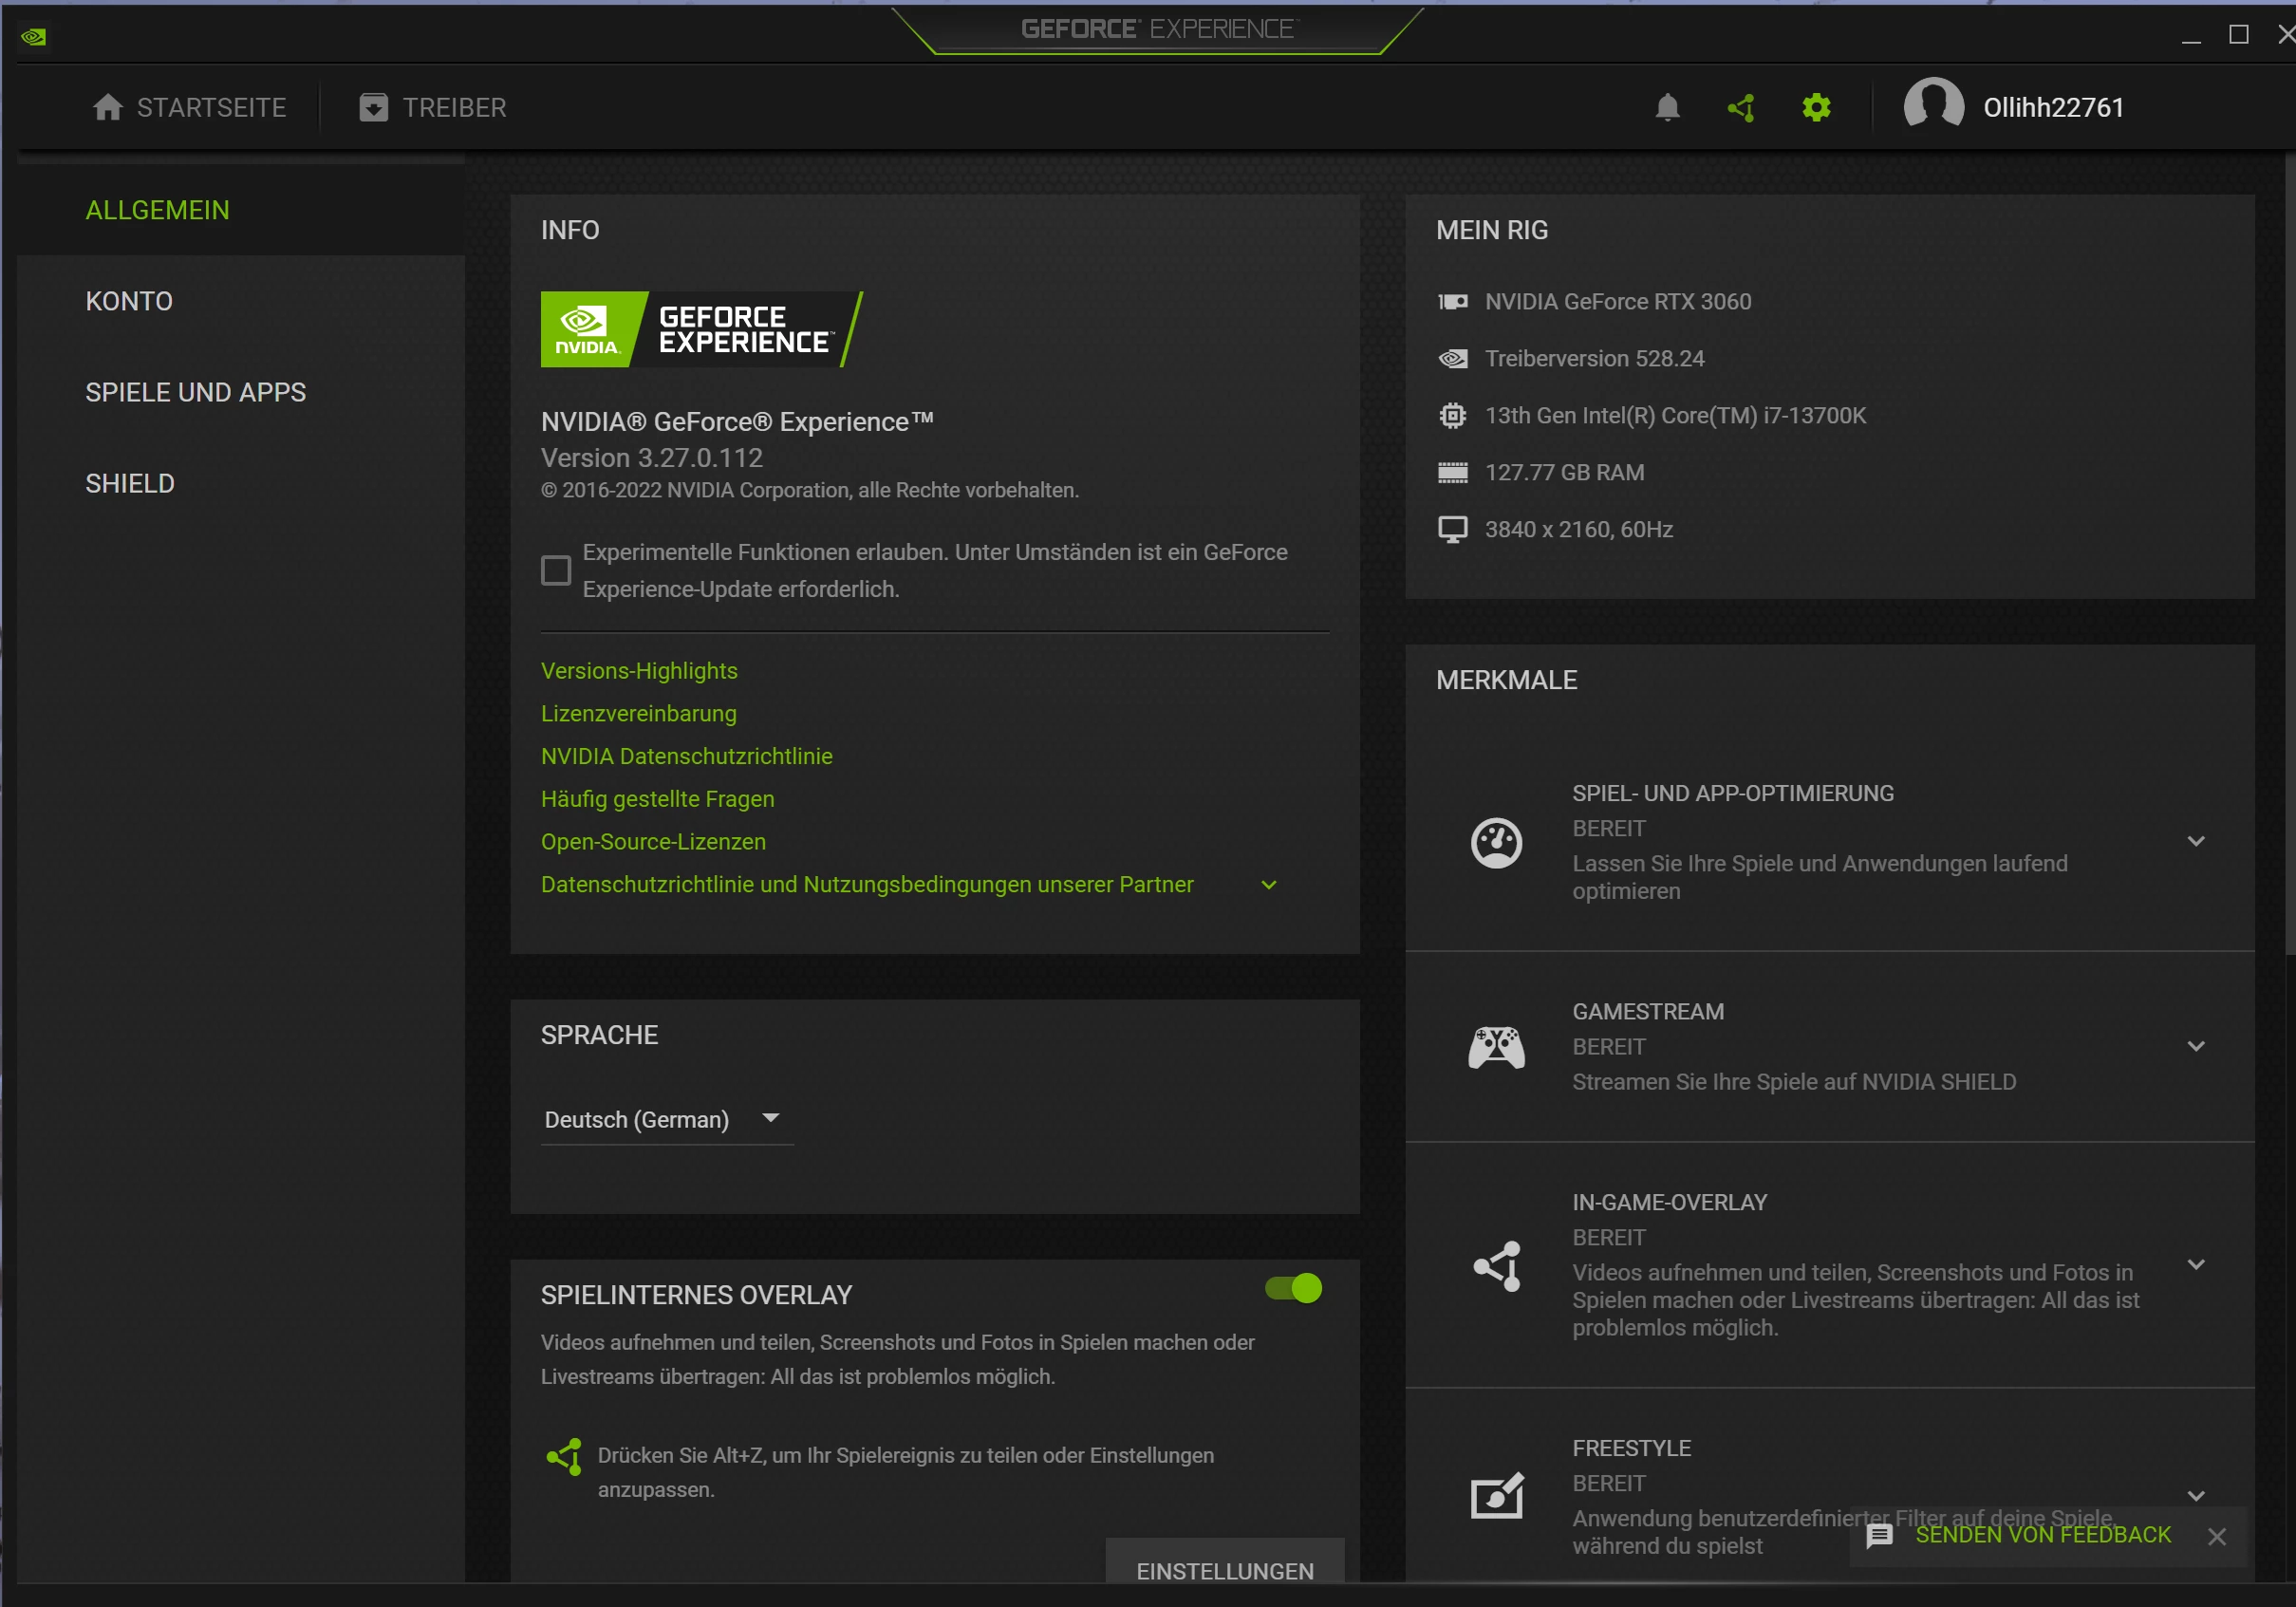
Task: Expand the Gamestream feature section
Action: click(x=2196, y=1046)
